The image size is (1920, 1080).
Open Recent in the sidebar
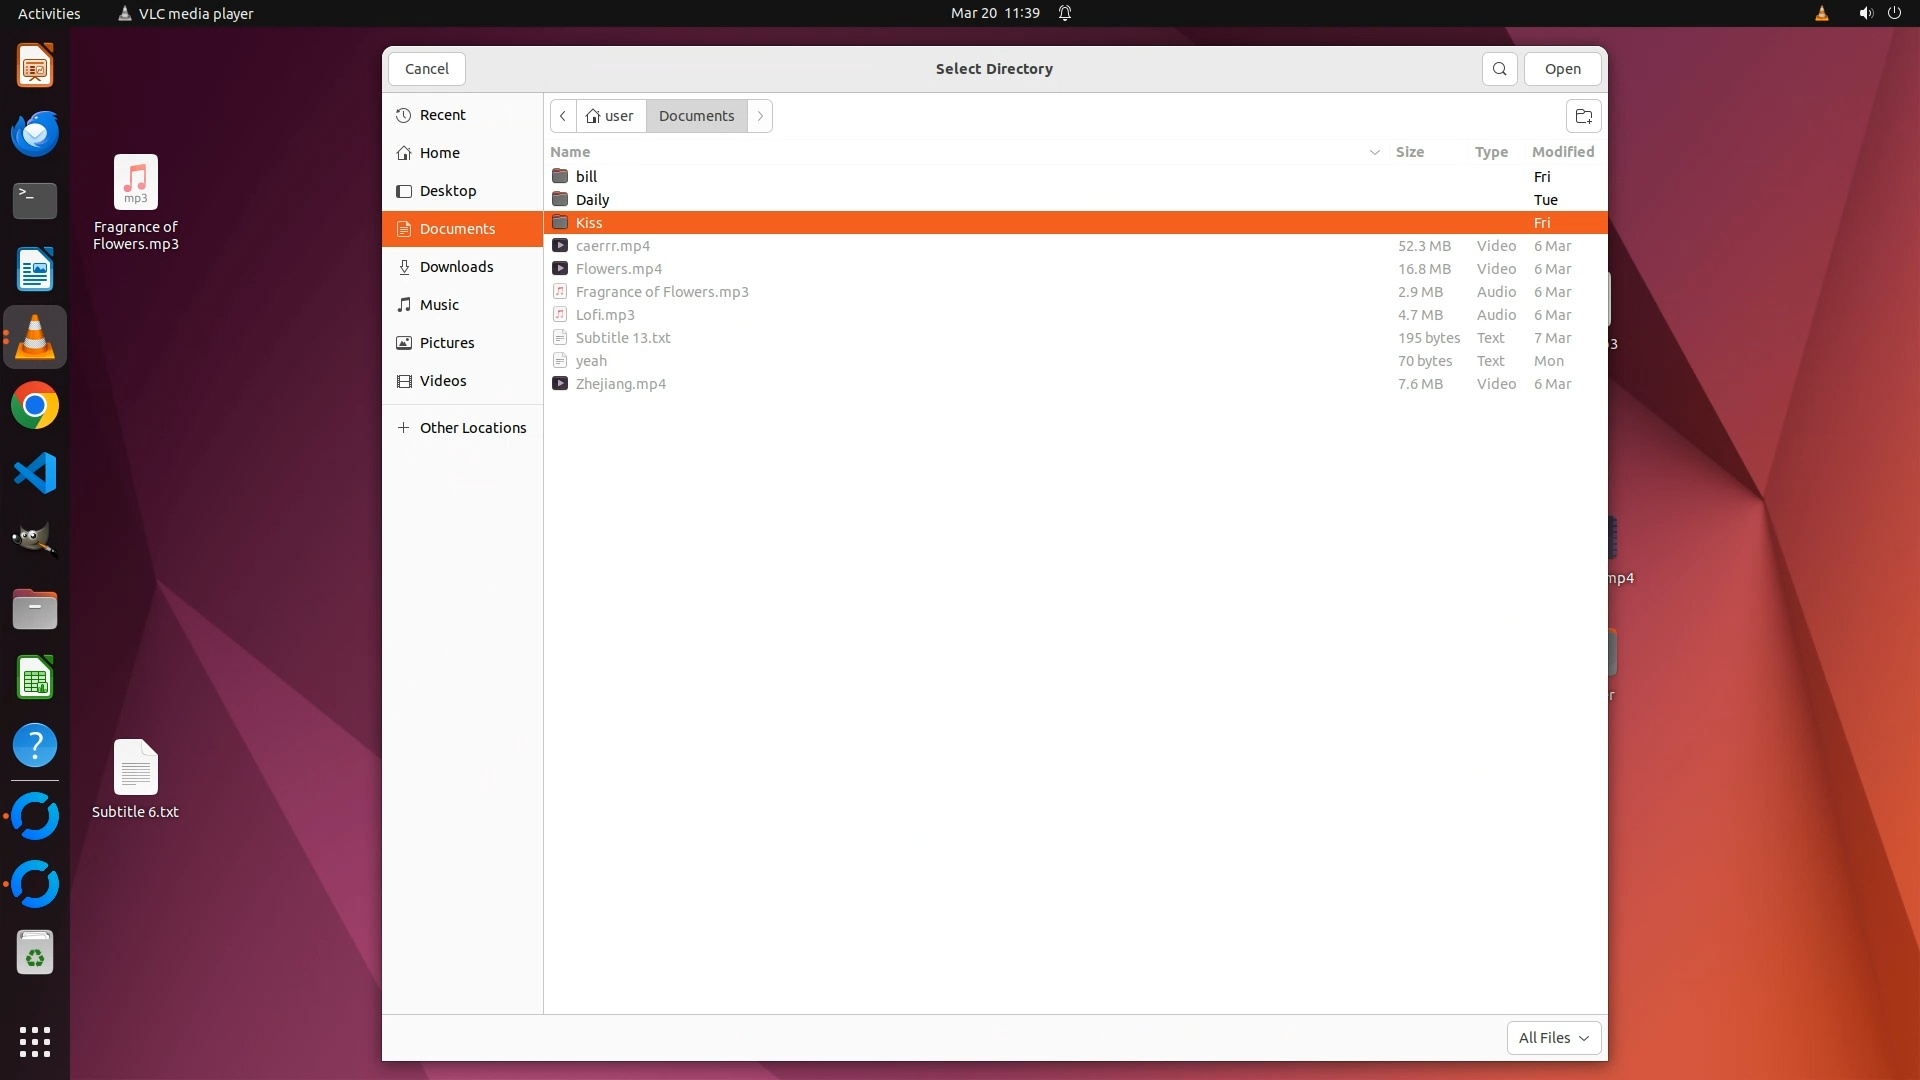(442, 115)
